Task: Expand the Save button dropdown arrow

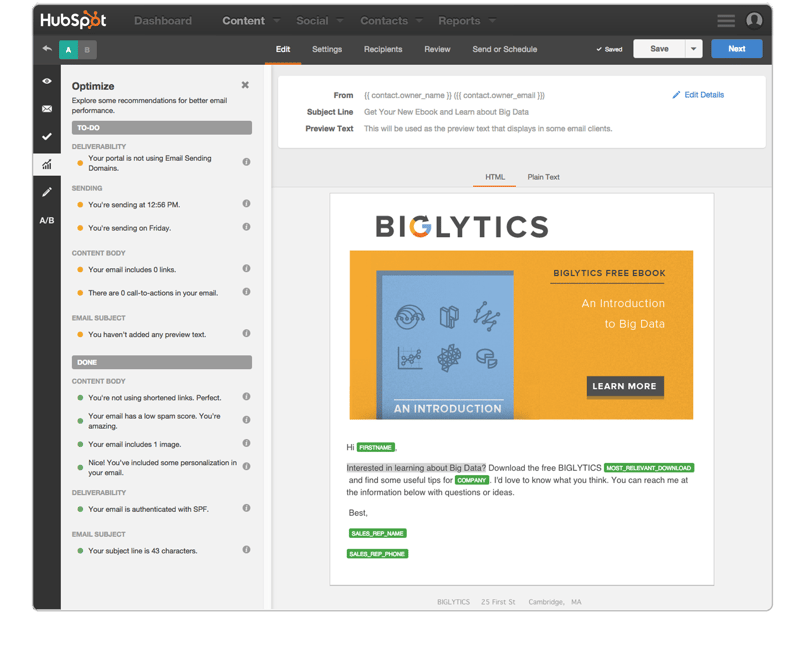Action: 693,49
